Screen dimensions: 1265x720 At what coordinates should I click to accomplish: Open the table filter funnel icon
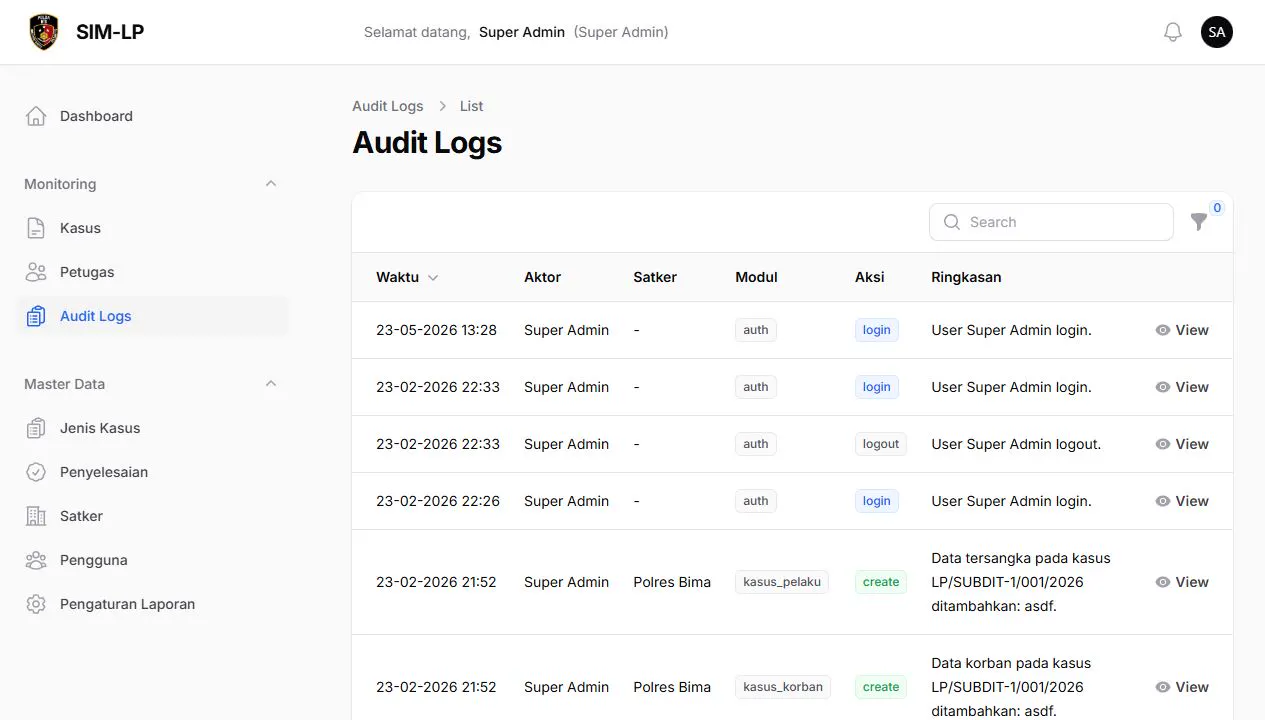(x=1199, y=222)
